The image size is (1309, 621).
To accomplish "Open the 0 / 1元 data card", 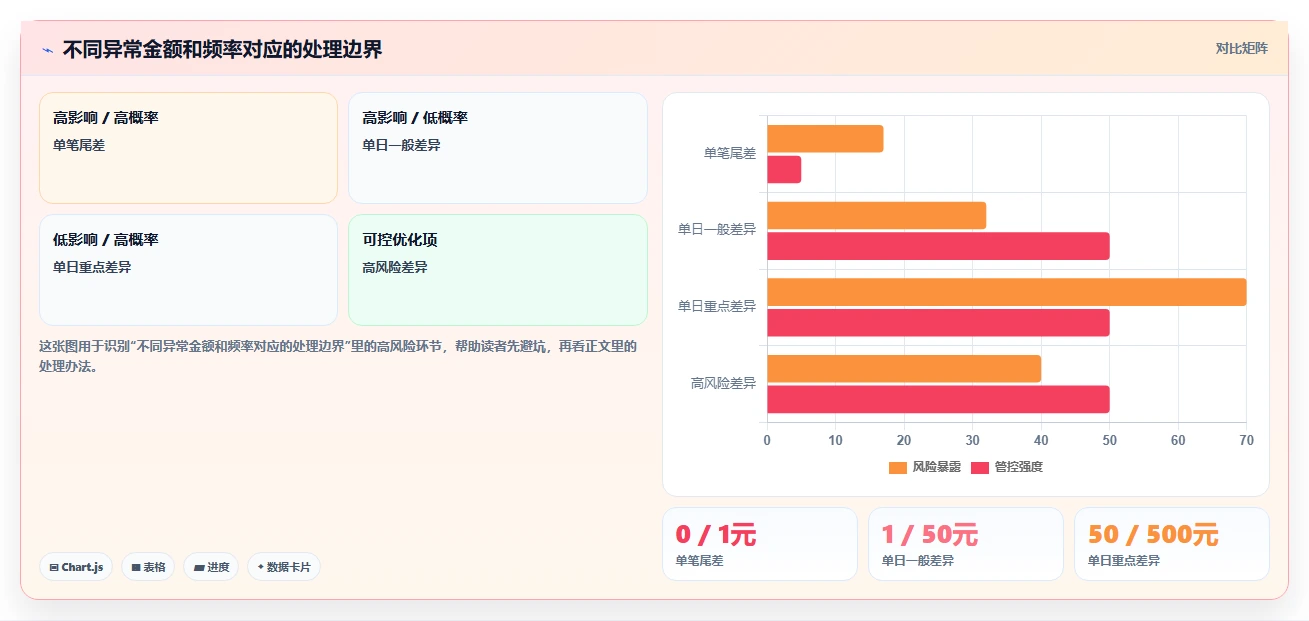I will pyautogui.click(x=760, y=544).
